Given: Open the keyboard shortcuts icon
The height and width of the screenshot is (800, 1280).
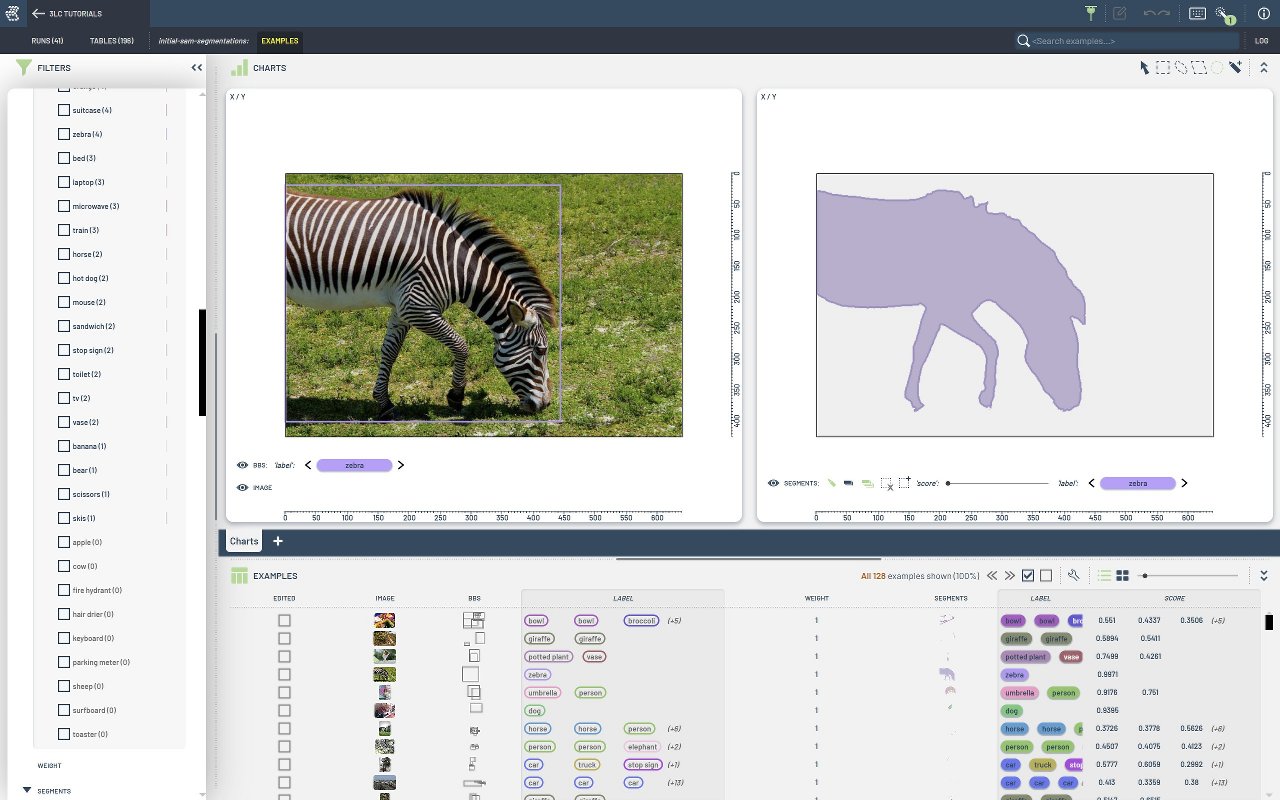Looking at the screenshot, I should (1197, 14).
